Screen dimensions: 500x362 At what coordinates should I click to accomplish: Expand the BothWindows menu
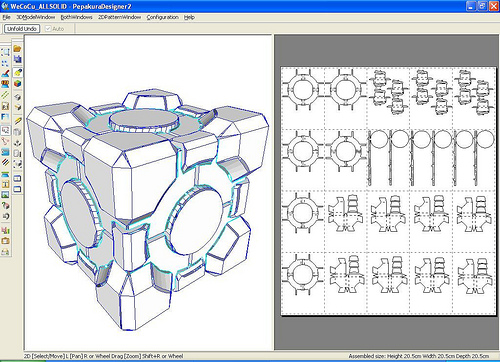pyautogui.click(x=76, y=17)
